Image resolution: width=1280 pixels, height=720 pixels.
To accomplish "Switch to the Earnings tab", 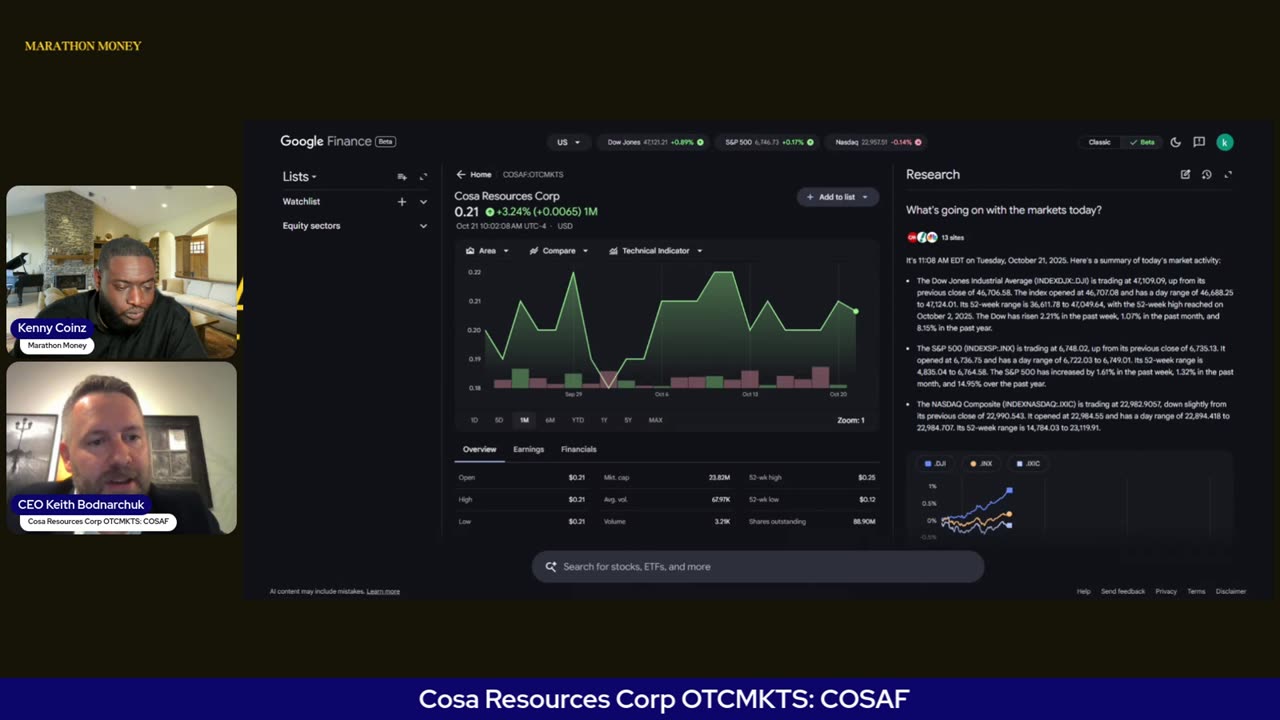I will [x=529, y=450].
